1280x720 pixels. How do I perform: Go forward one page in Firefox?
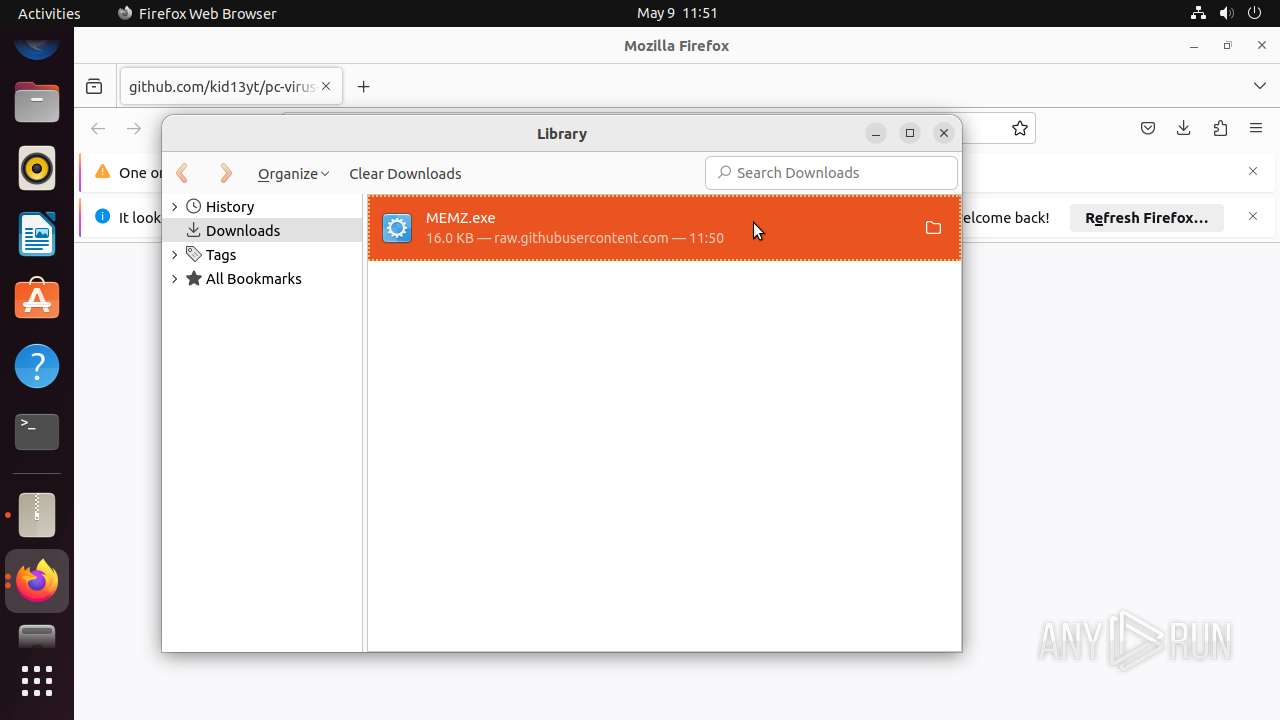click(134, 128)
